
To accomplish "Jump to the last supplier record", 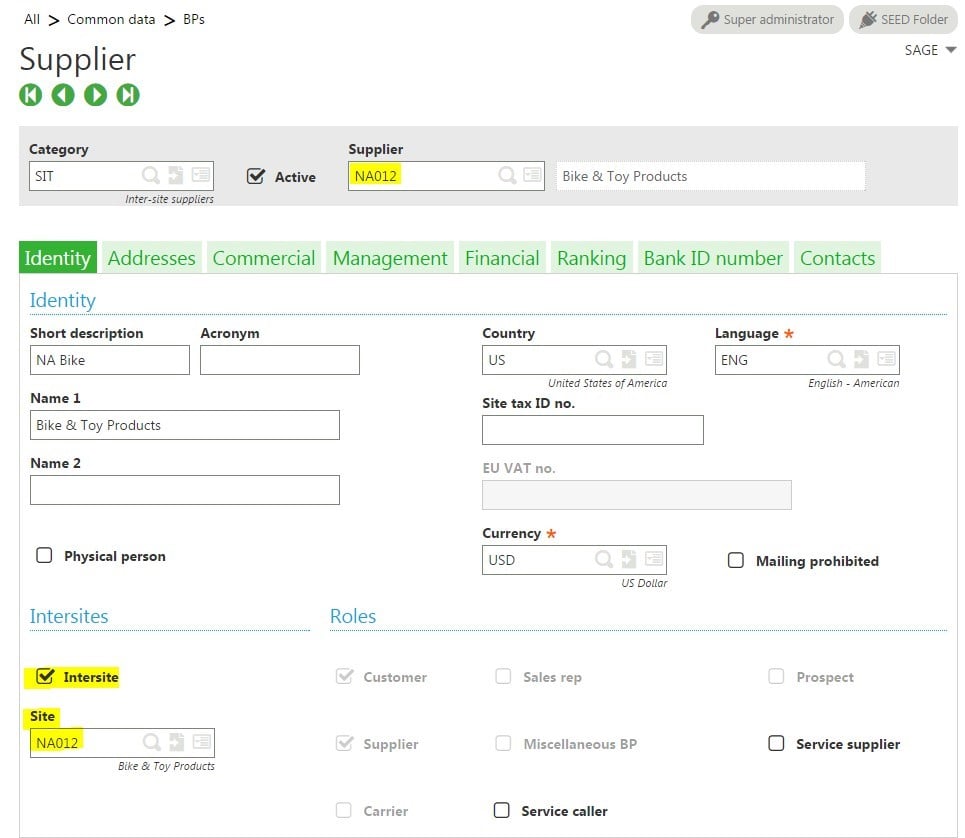I will (128, 95).
